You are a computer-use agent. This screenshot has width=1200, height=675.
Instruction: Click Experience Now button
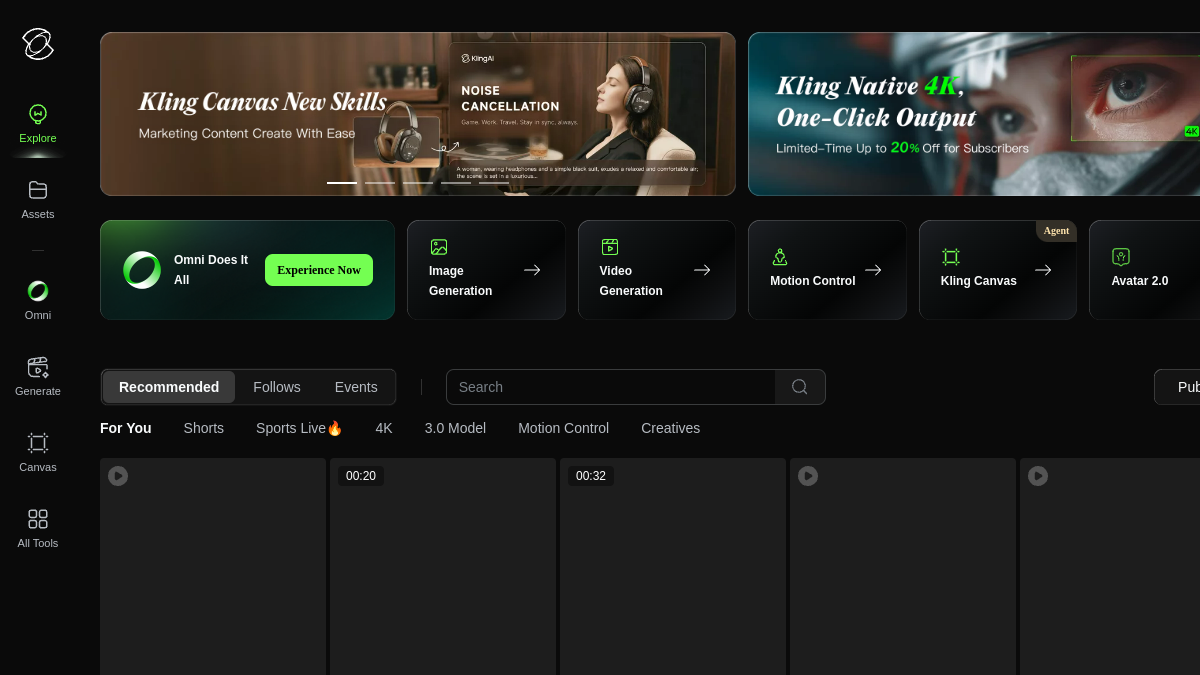click(x=319, y=270)
